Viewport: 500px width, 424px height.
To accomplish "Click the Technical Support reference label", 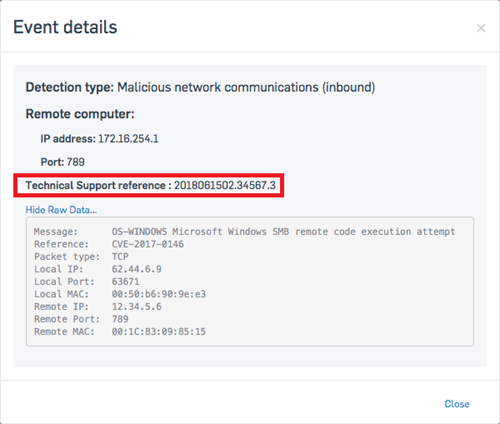I will [98, 185].
